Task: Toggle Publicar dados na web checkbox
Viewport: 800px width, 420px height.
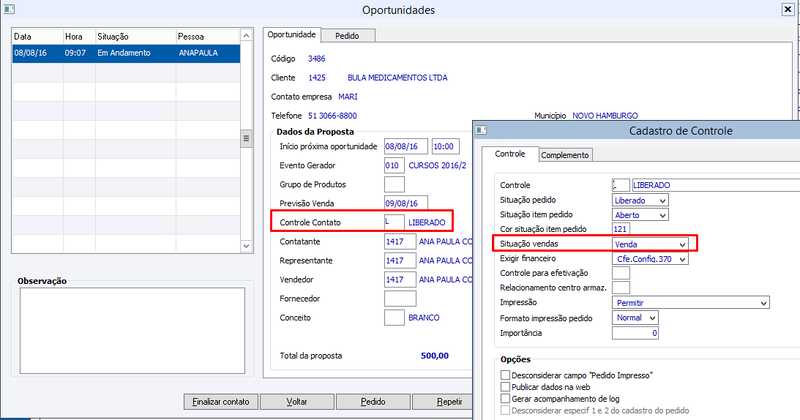Action: (505, 387)
